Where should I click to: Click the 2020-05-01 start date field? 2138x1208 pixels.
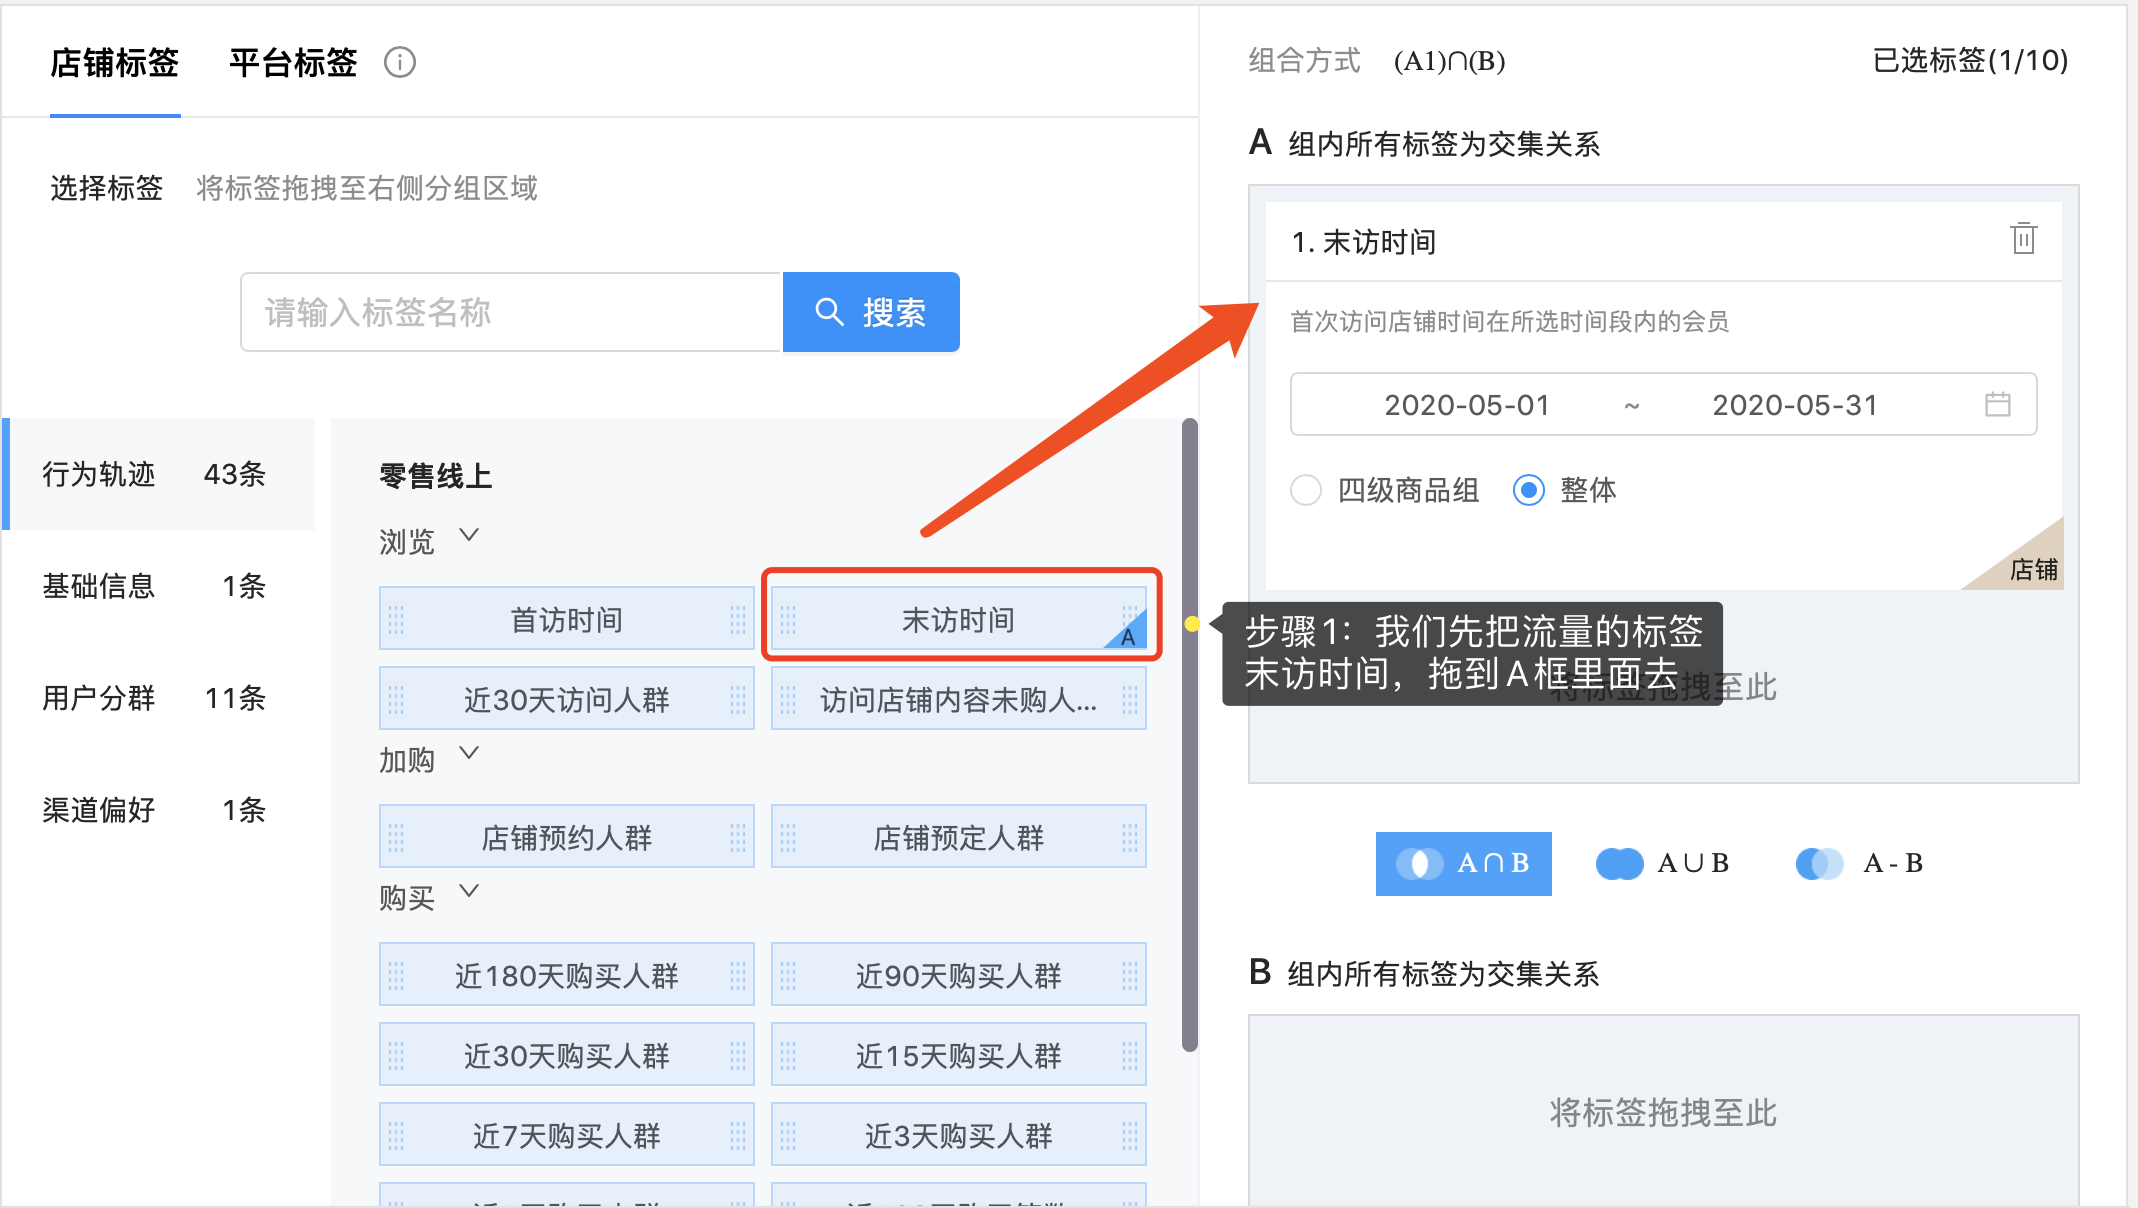[1466, 404]
